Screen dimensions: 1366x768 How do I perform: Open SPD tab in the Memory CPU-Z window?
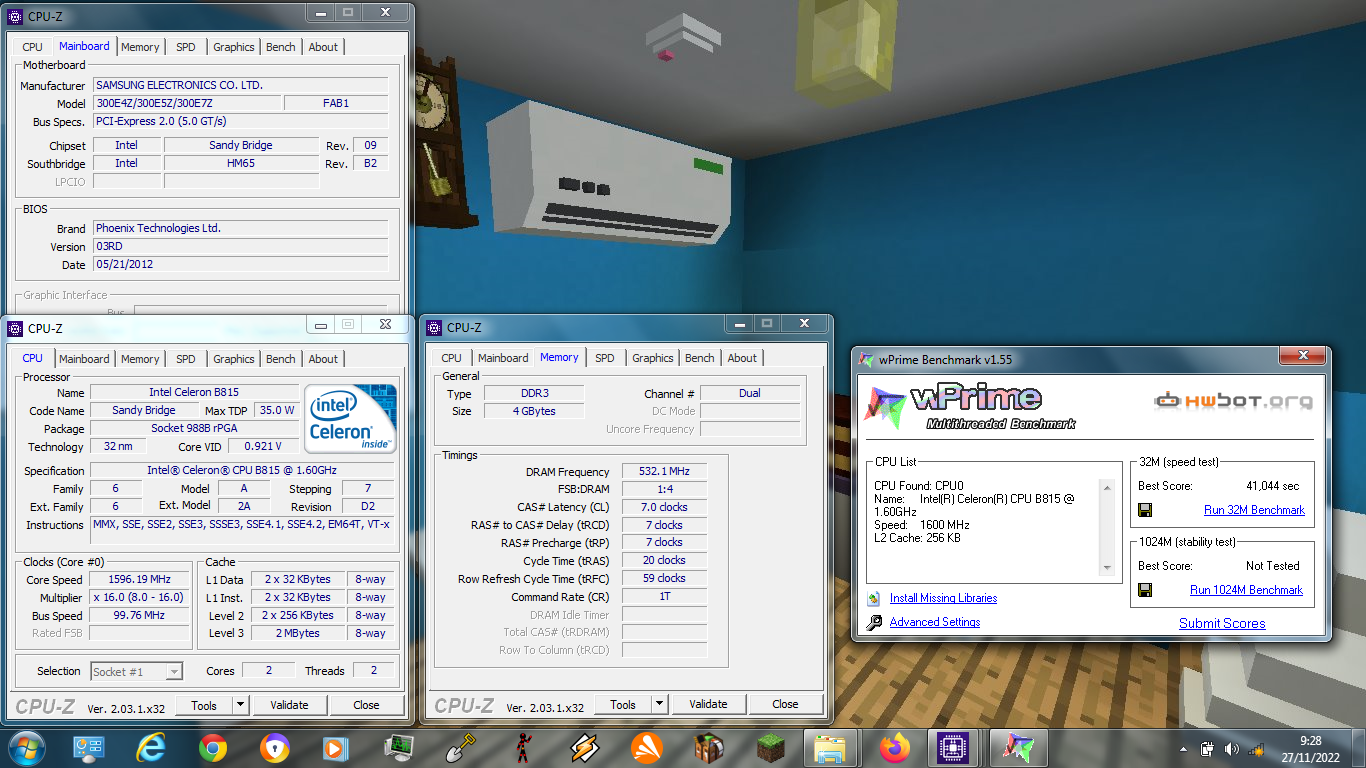(x=605, y=358)
